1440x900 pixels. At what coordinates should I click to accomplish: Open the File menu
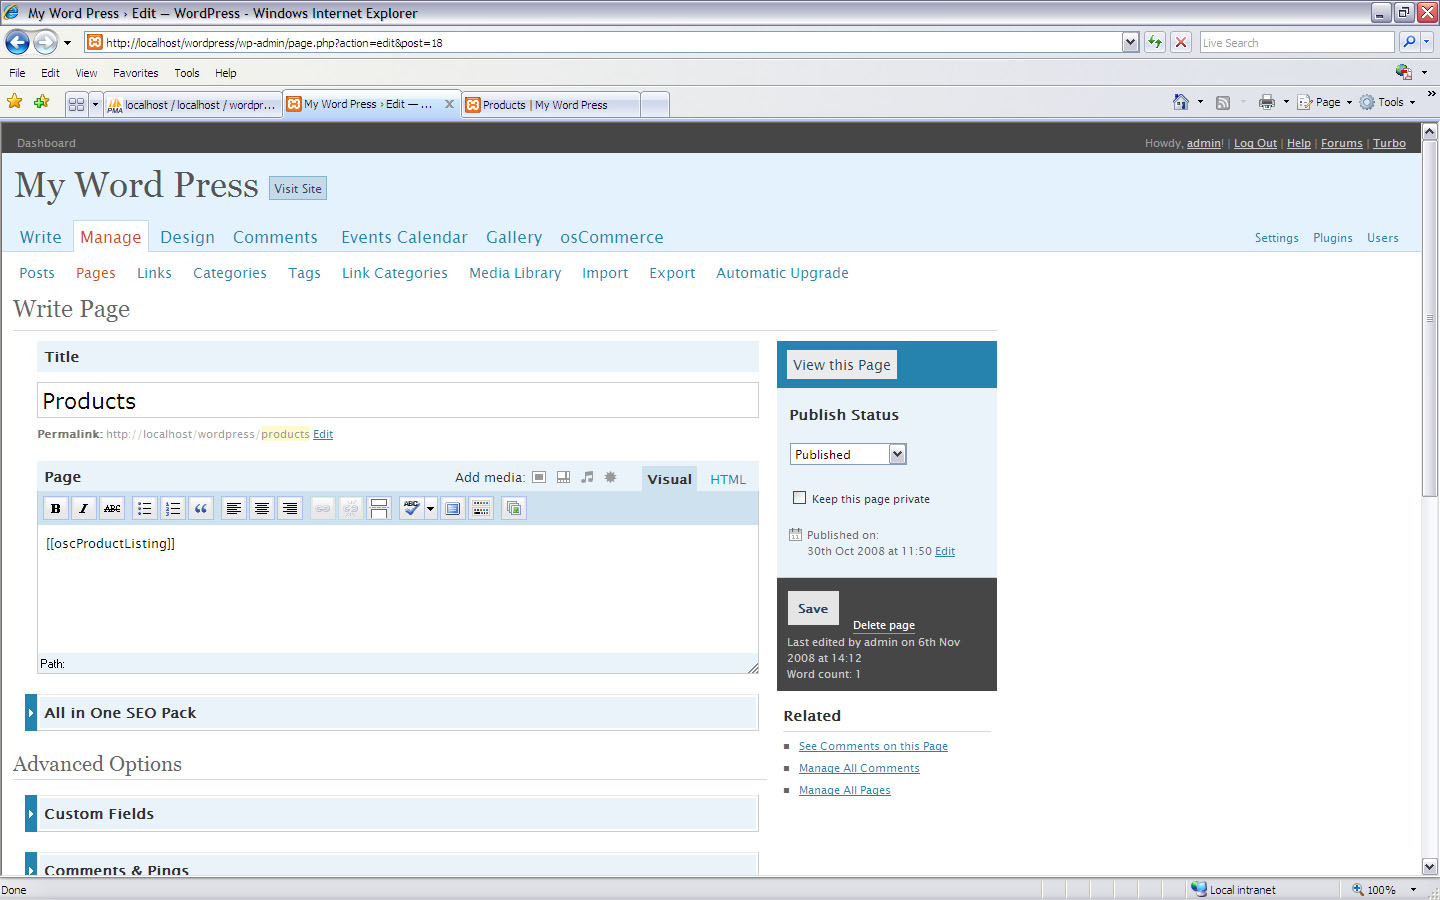click(17, 73)
